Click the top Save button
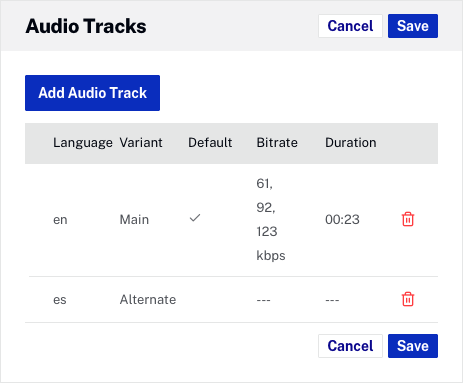The height and width of the screenshot is (383, 463). pyautogui.click(x=413, y=26)
